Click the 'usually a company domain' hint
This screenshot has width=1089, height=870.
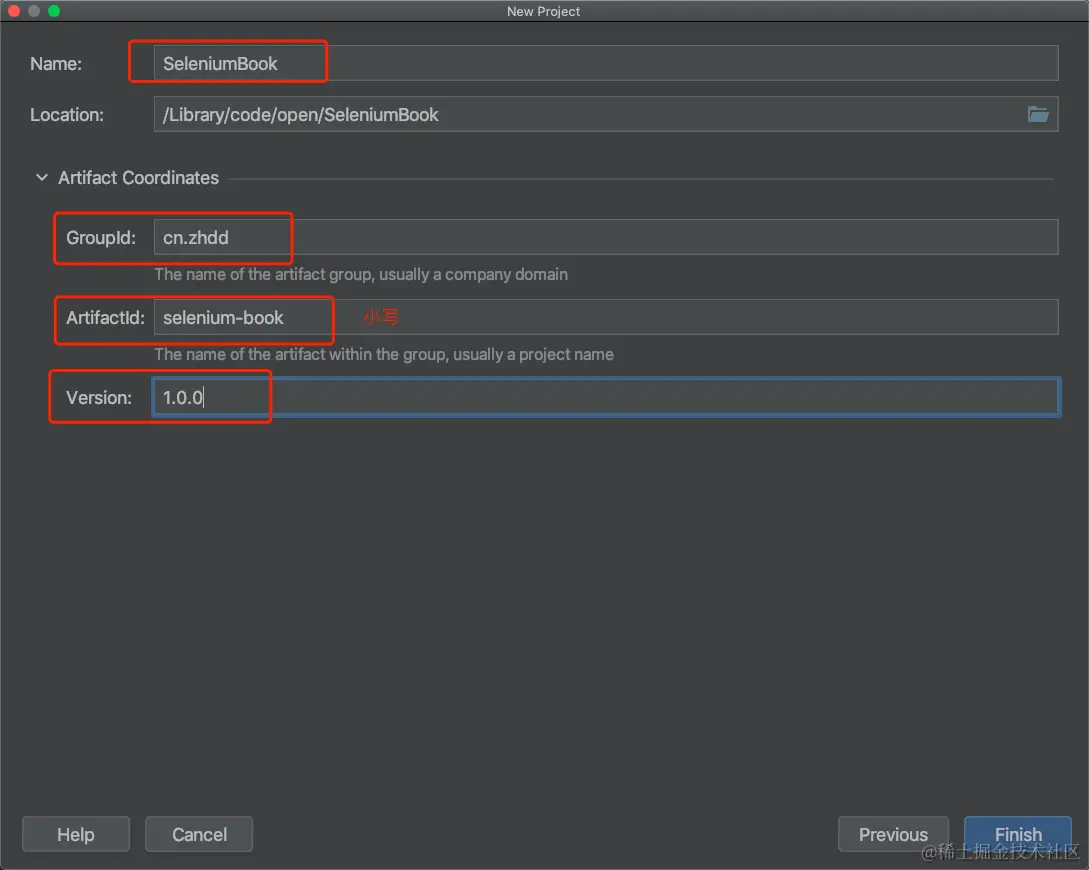(x=360, y=274)
